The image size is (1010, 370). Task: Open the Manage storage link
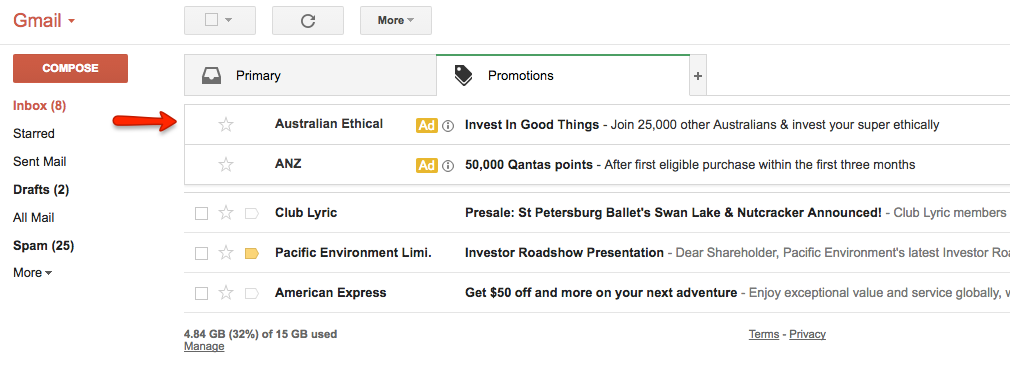tap(204, 347)
